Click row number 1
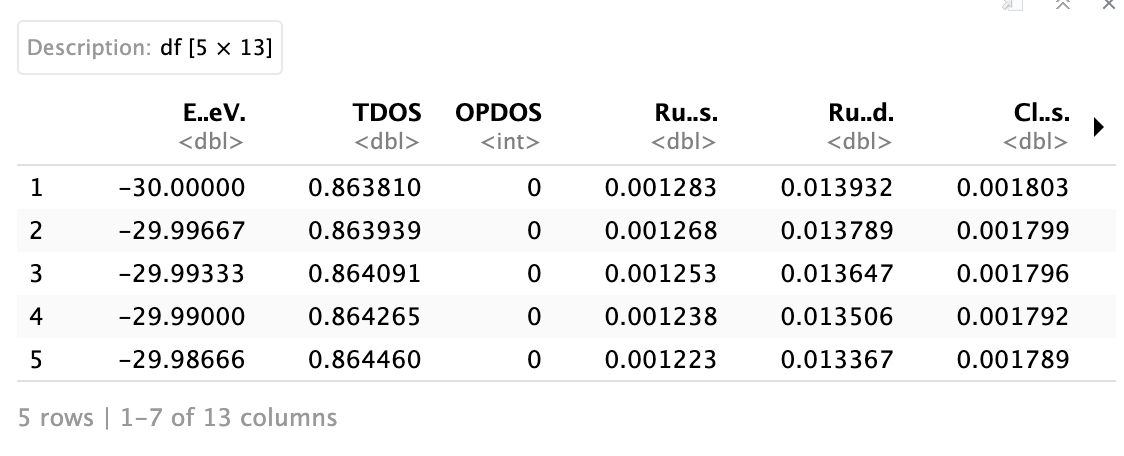 point(36,188)
